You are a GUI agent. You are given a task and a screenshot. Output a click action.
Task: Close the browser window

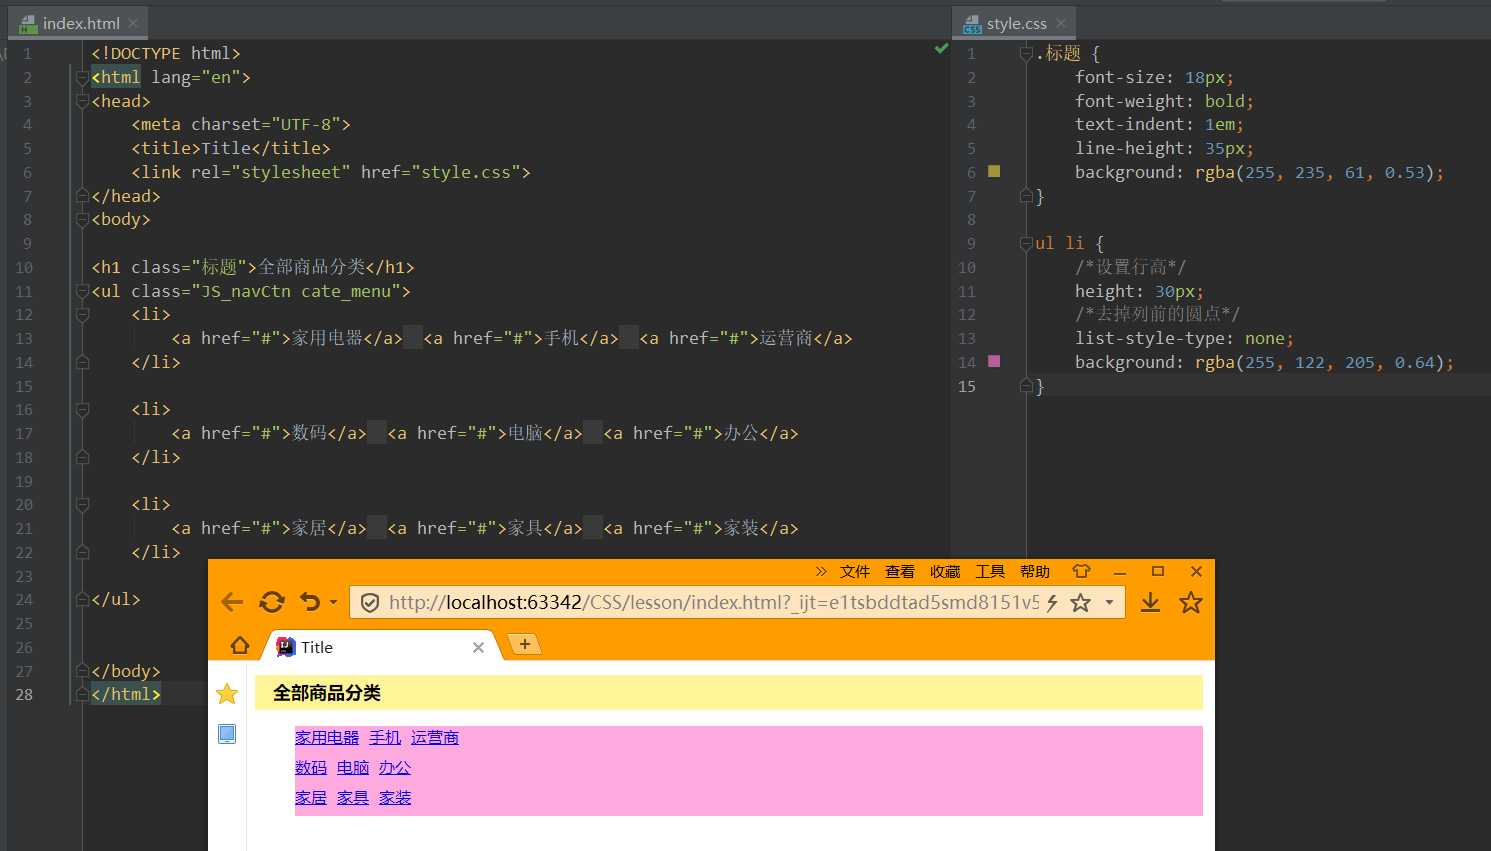(1196, 572)
